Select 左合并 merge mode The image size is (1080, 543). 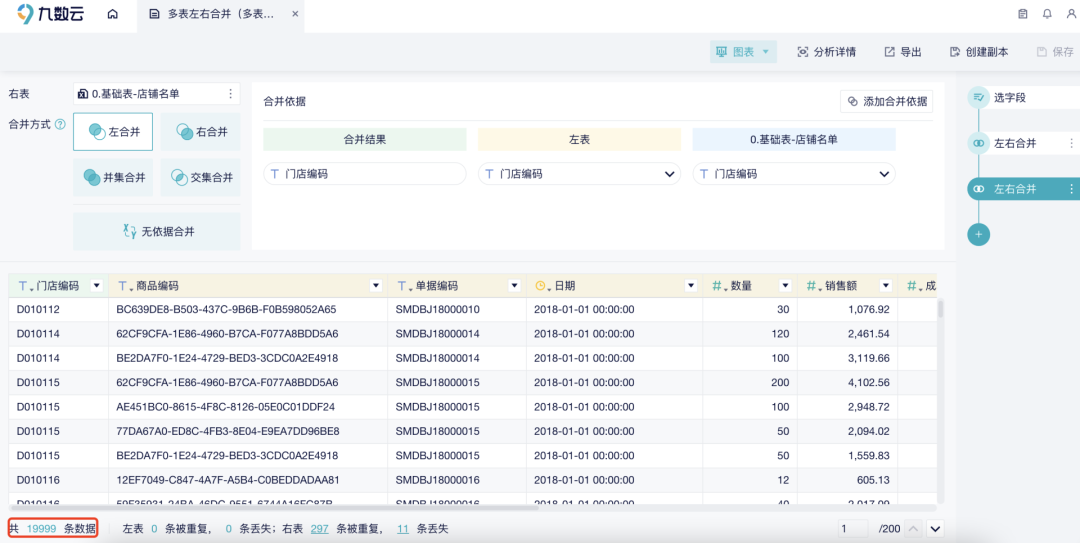[x=113, y=132]
